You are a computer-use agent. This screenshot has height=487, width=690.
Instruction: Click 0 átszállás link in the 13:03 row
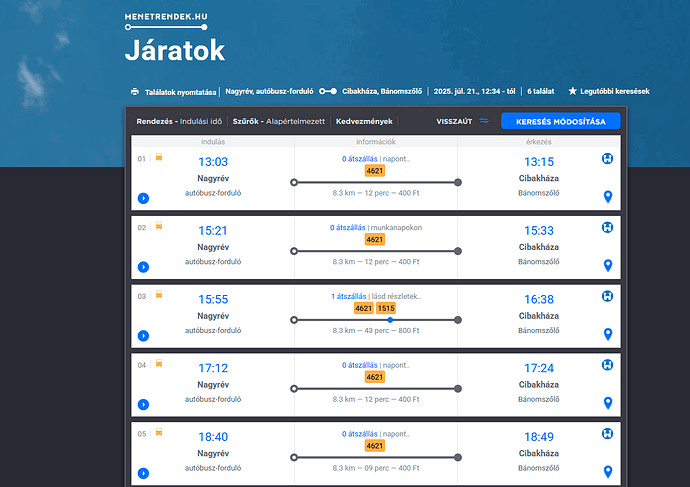coord(360,159)
